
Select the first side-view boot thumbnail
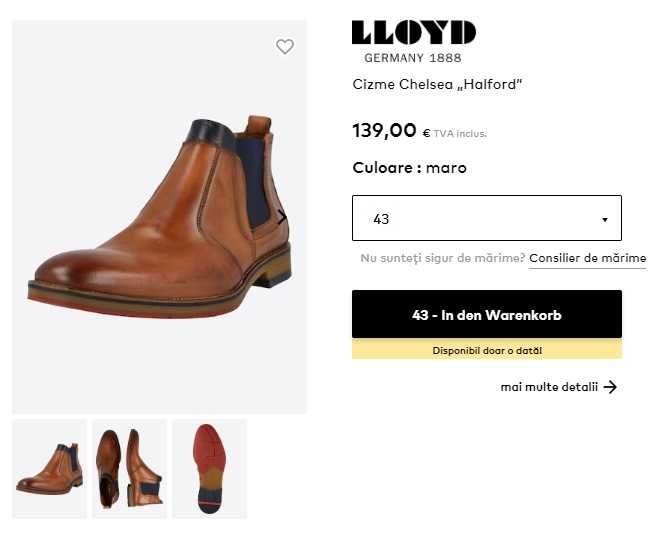pyautogui.click(x=49, y=469)
